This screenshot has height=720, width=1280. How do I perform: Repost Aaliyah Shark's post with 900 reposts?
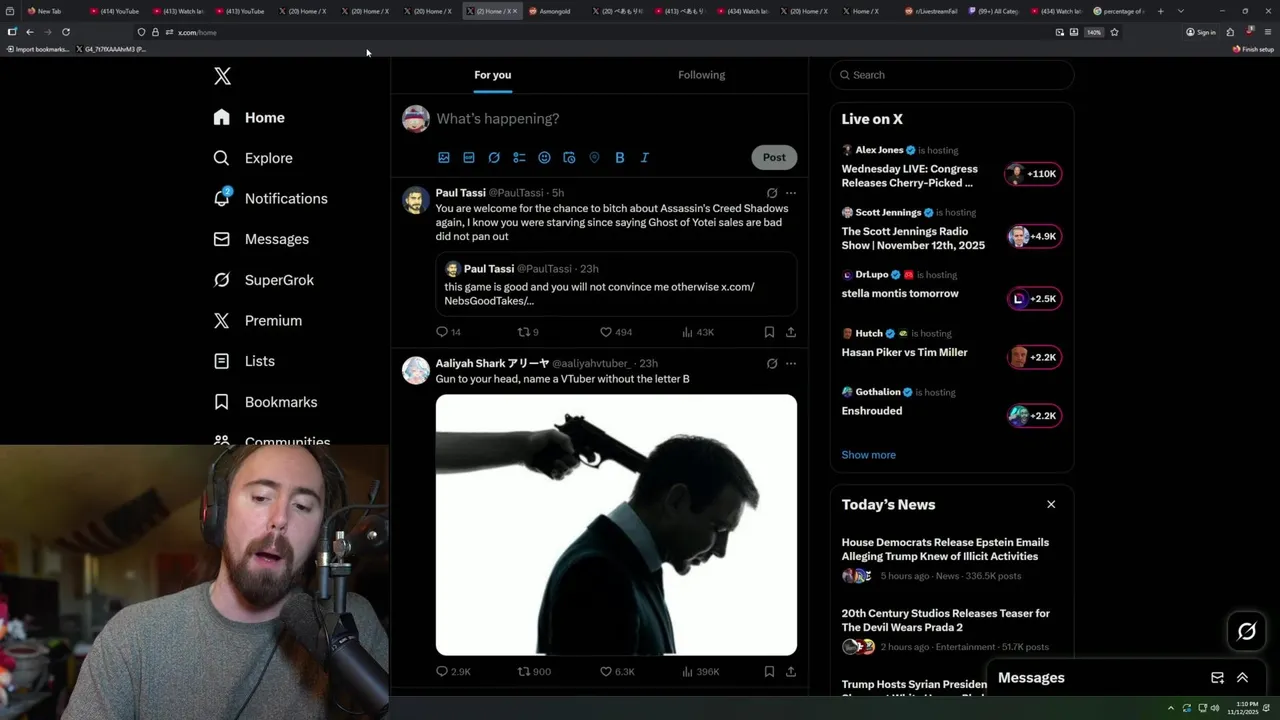534,672
